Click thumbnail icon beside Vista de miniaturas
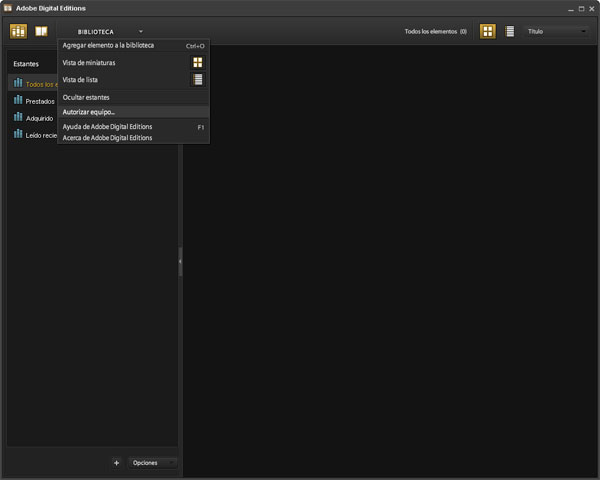Screen dimensions: 600x480 point(197,62)
